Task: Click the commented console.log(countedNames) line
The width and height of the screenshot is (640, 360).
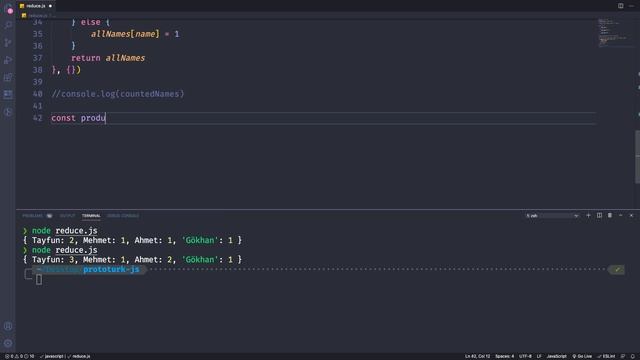Action: (x=118, y=94)
